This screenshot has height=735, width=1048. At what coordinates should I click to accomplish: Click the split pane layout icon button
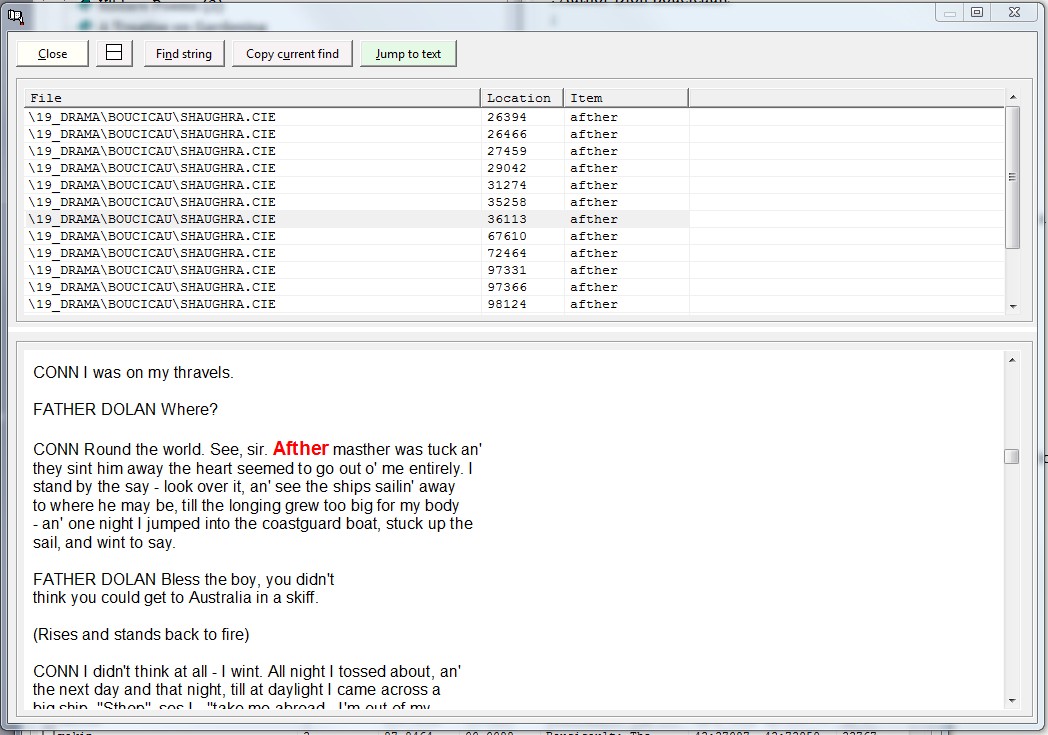[x=114, y=53]
